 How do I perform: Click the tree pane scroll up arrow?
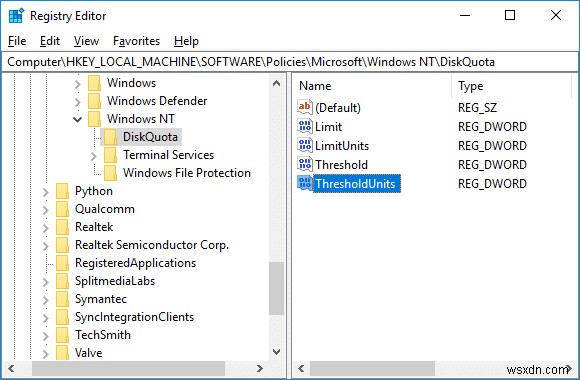click(x=276, y=83)
